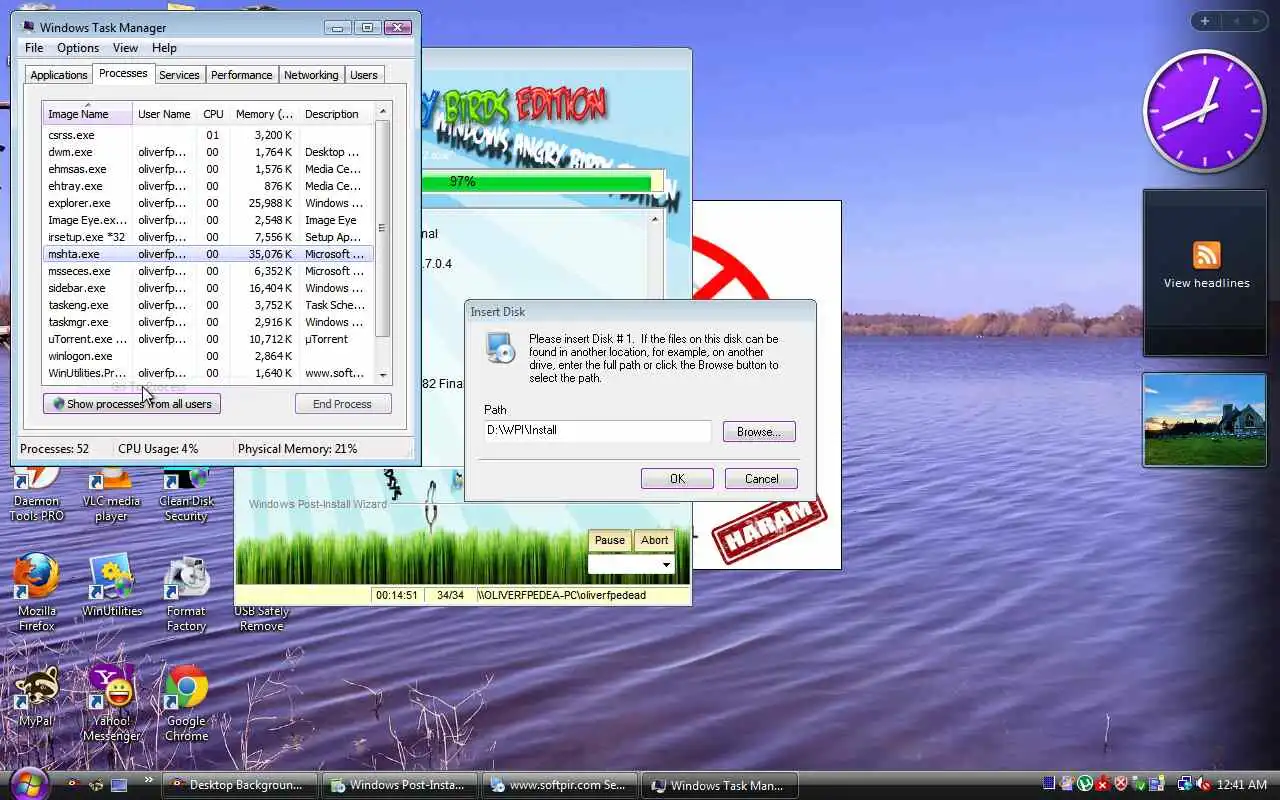The height and width of the screenshot is (800, 1280).
Task: Click the Path input field D:\WPI\Install
Action: [x=597, y=430]
